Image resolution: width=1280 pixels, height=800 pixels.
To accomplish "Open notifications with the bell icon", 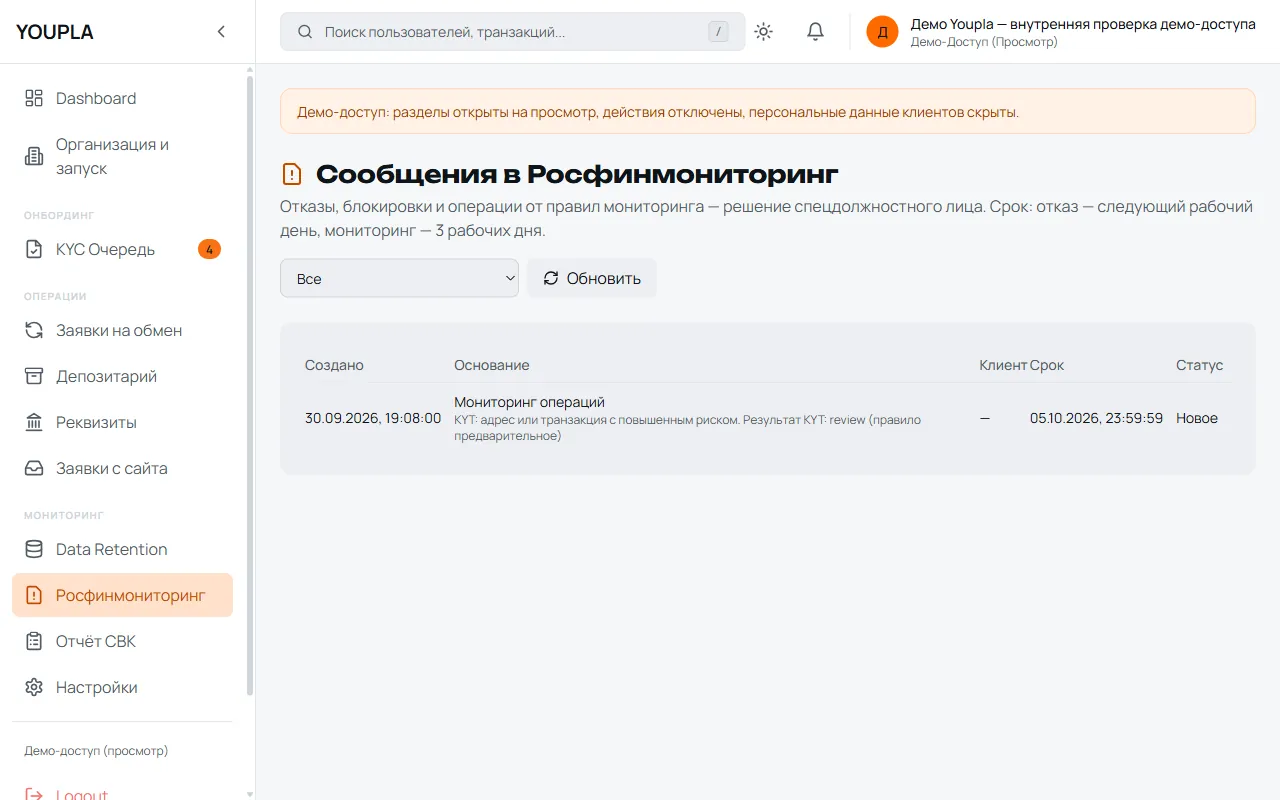I will coord(815,32).
